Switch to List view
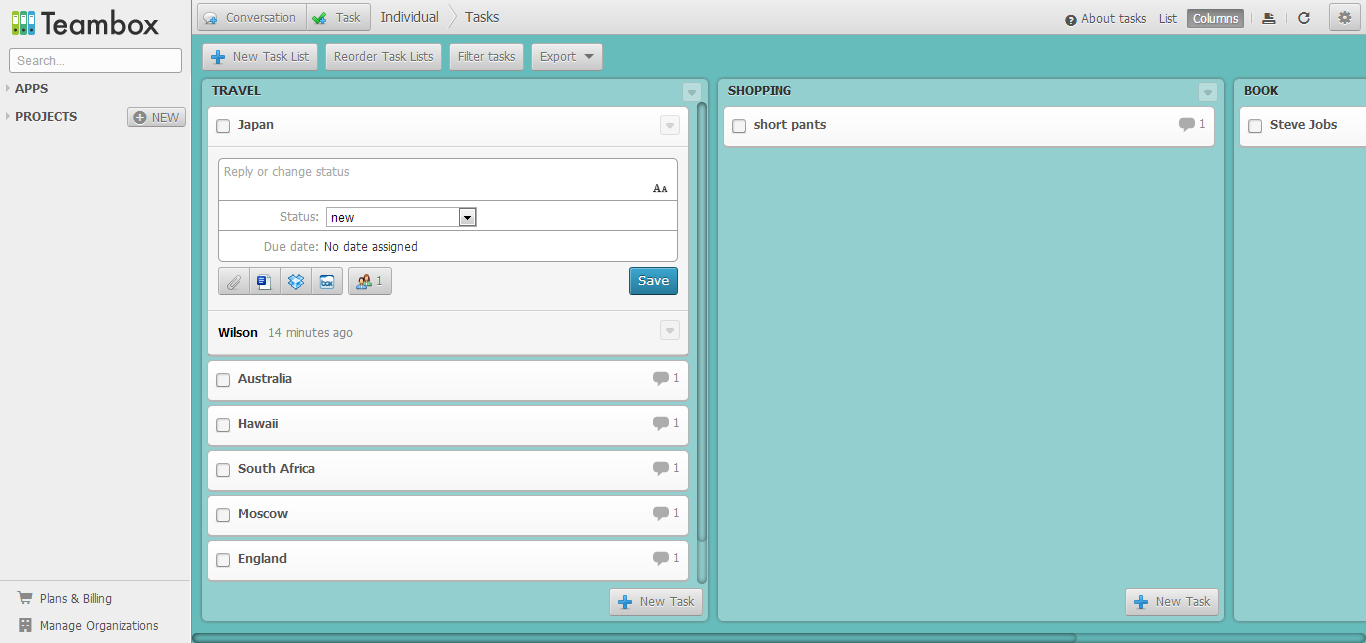Image resolution: width=1366 pixels, height=643 pixels. (1168, 18)
